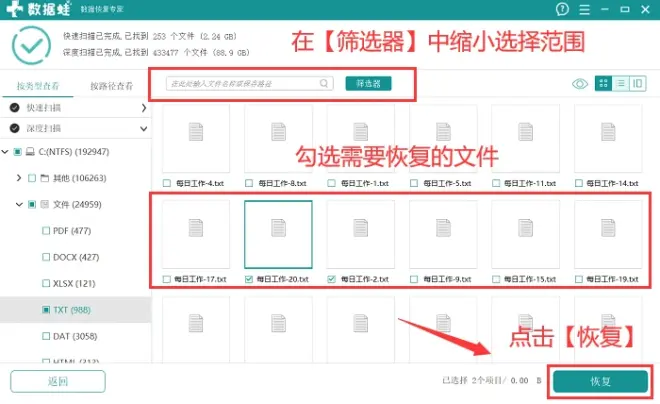Image resolution: width=660 pixels, height=404 pixels.
Task: Toggle the TXT (988) checkbox
Action: tap(46, 310)
